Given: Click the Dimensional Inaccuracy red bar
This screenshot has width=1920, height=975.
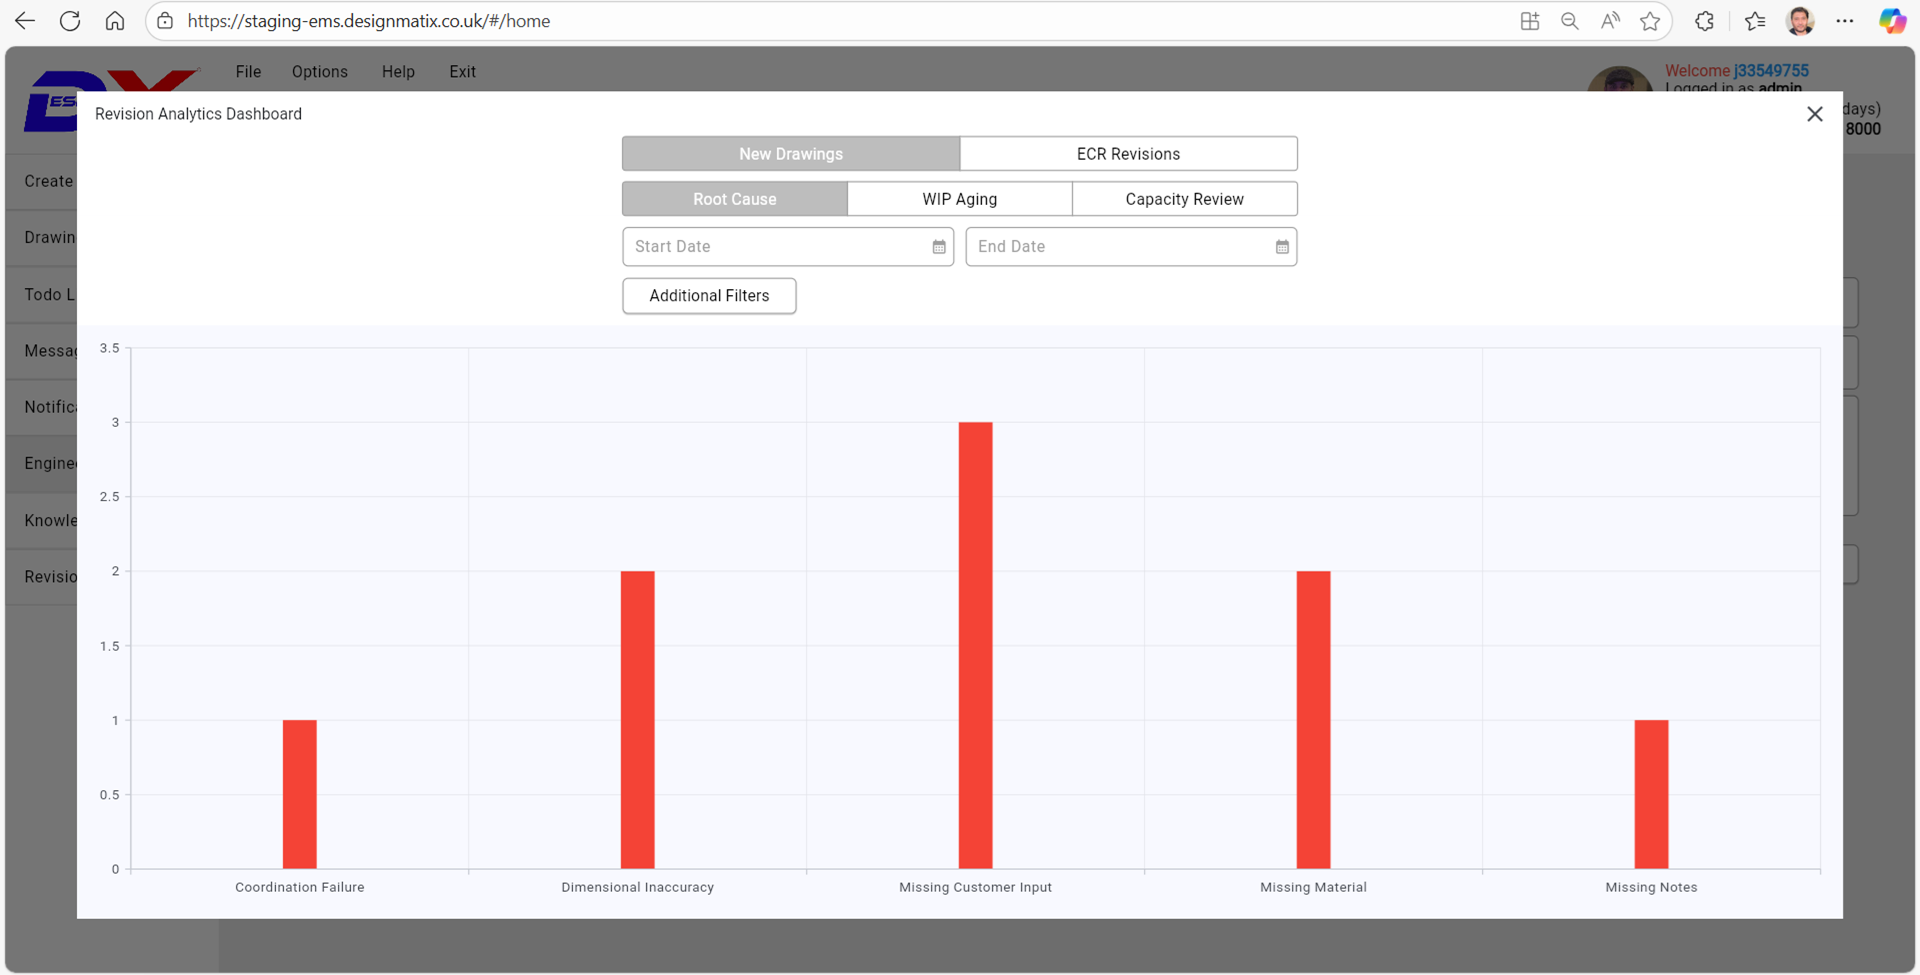Looking at the screenshot, I should [x=637, y=720].
